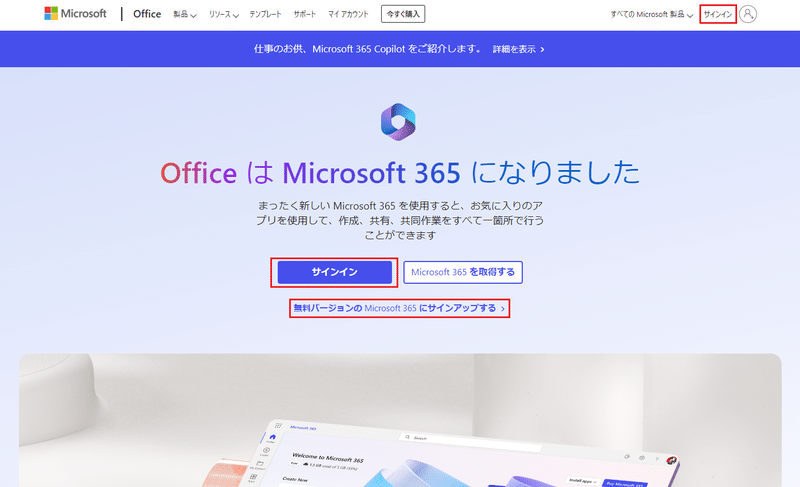Click 詳細を表示 in the Copilot banner
The width and height of the screenshot is (800, 487).
pos(518,49)
